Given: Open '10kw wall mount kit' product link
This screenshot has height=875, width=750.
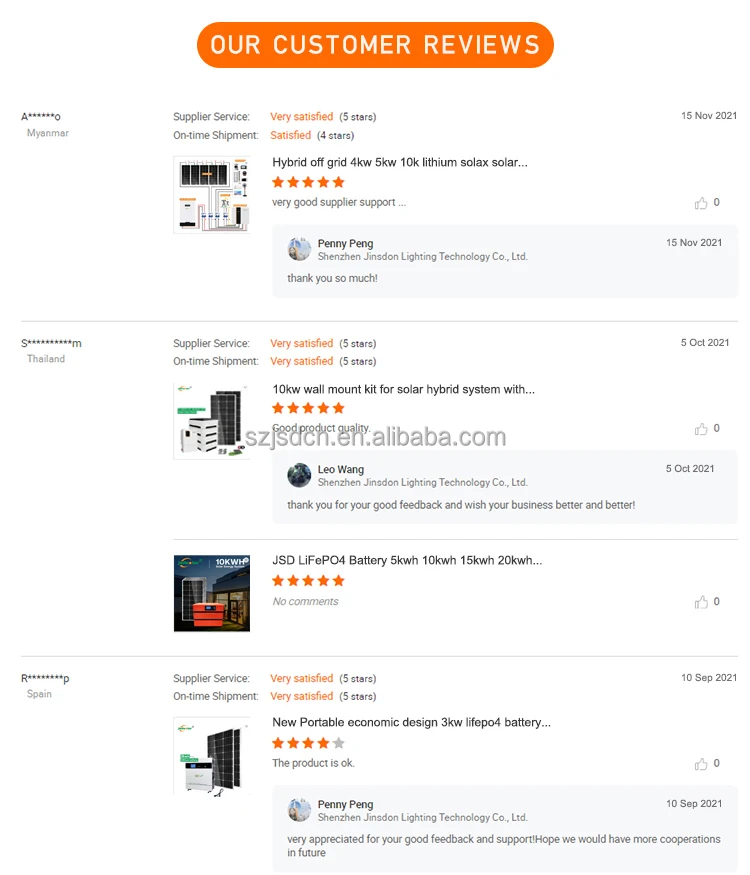Looking at the screenshot, I should 403,389.
